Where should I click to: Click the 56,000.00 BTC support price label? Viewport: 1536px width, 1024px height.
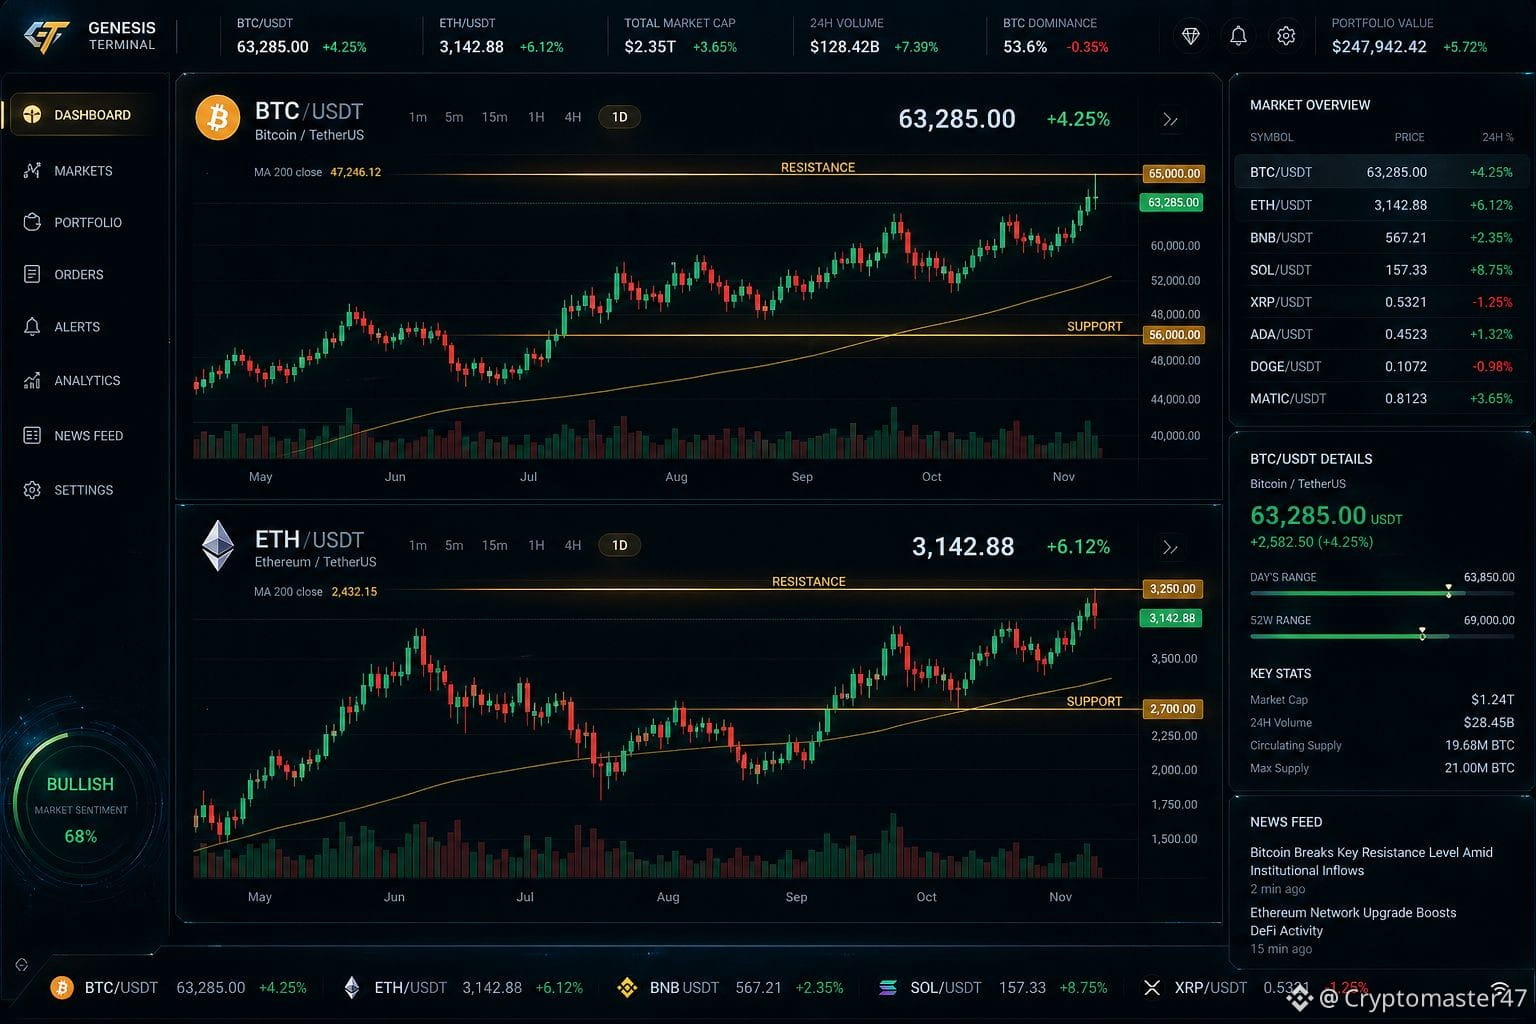1174,335
